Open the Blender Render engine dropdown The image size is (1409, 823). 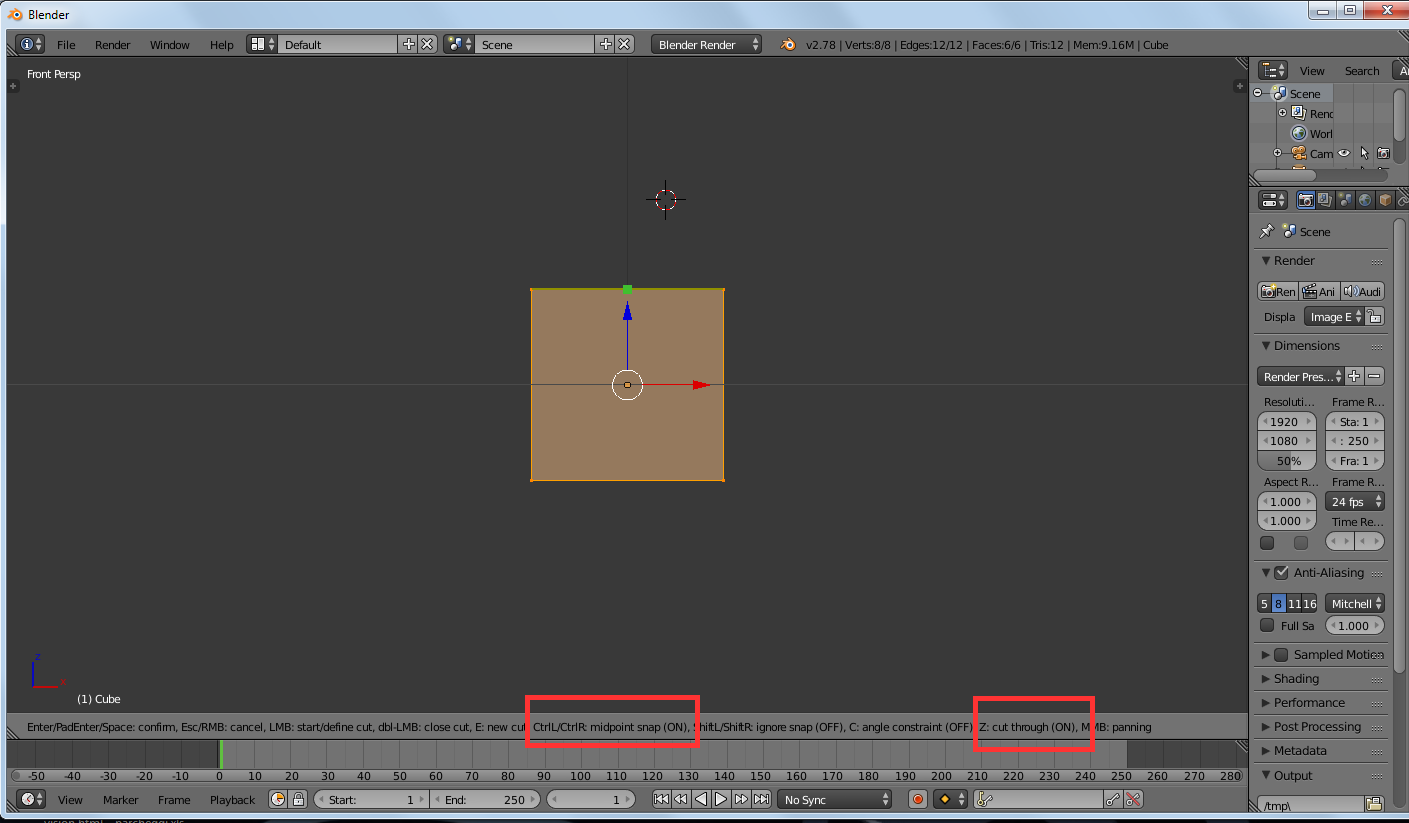pyautogui.click(x=706, y=44)
